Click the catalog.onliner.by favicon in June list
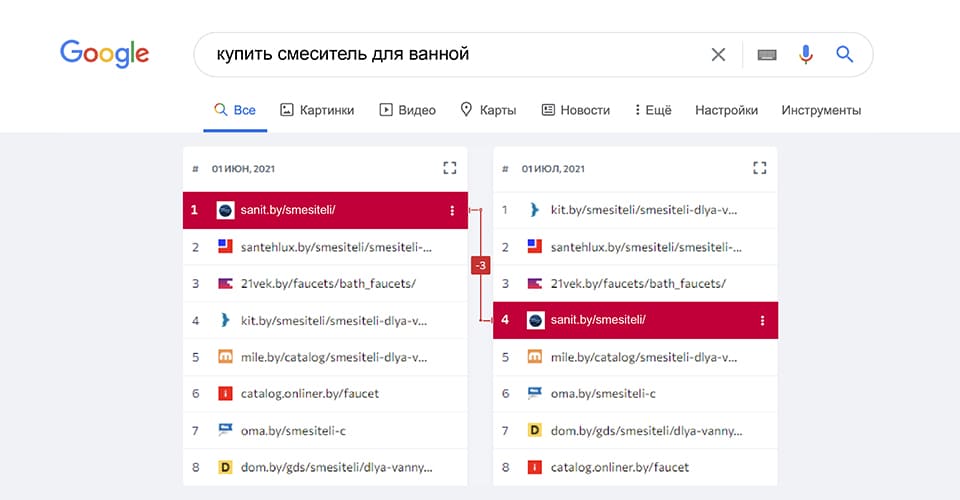Viewport: 960px width, 500px height. 225,394
